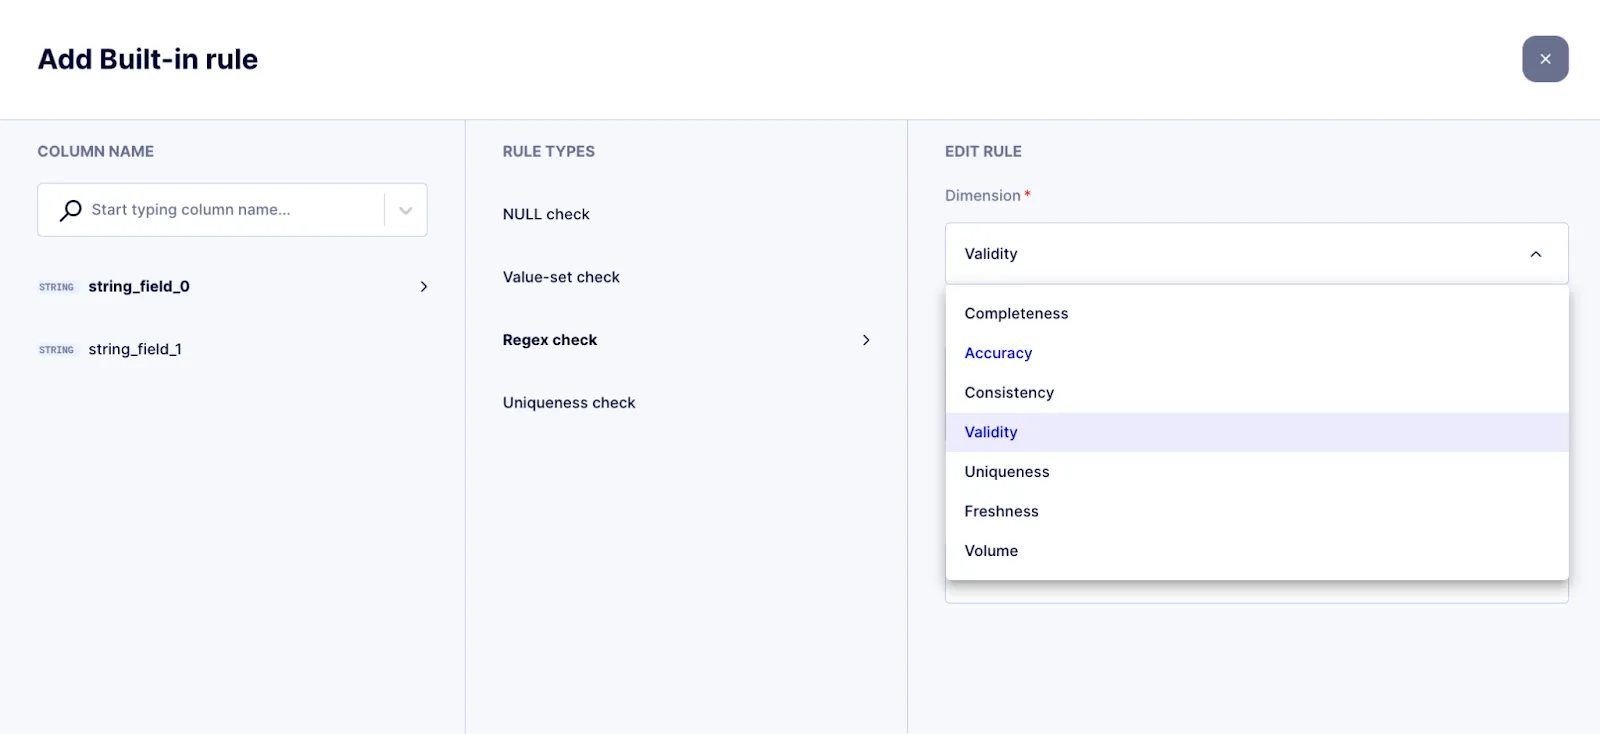Click the search magnifier icon in column name field
This screenshot has height=734, width=1600.
click(x=70, y=210)
